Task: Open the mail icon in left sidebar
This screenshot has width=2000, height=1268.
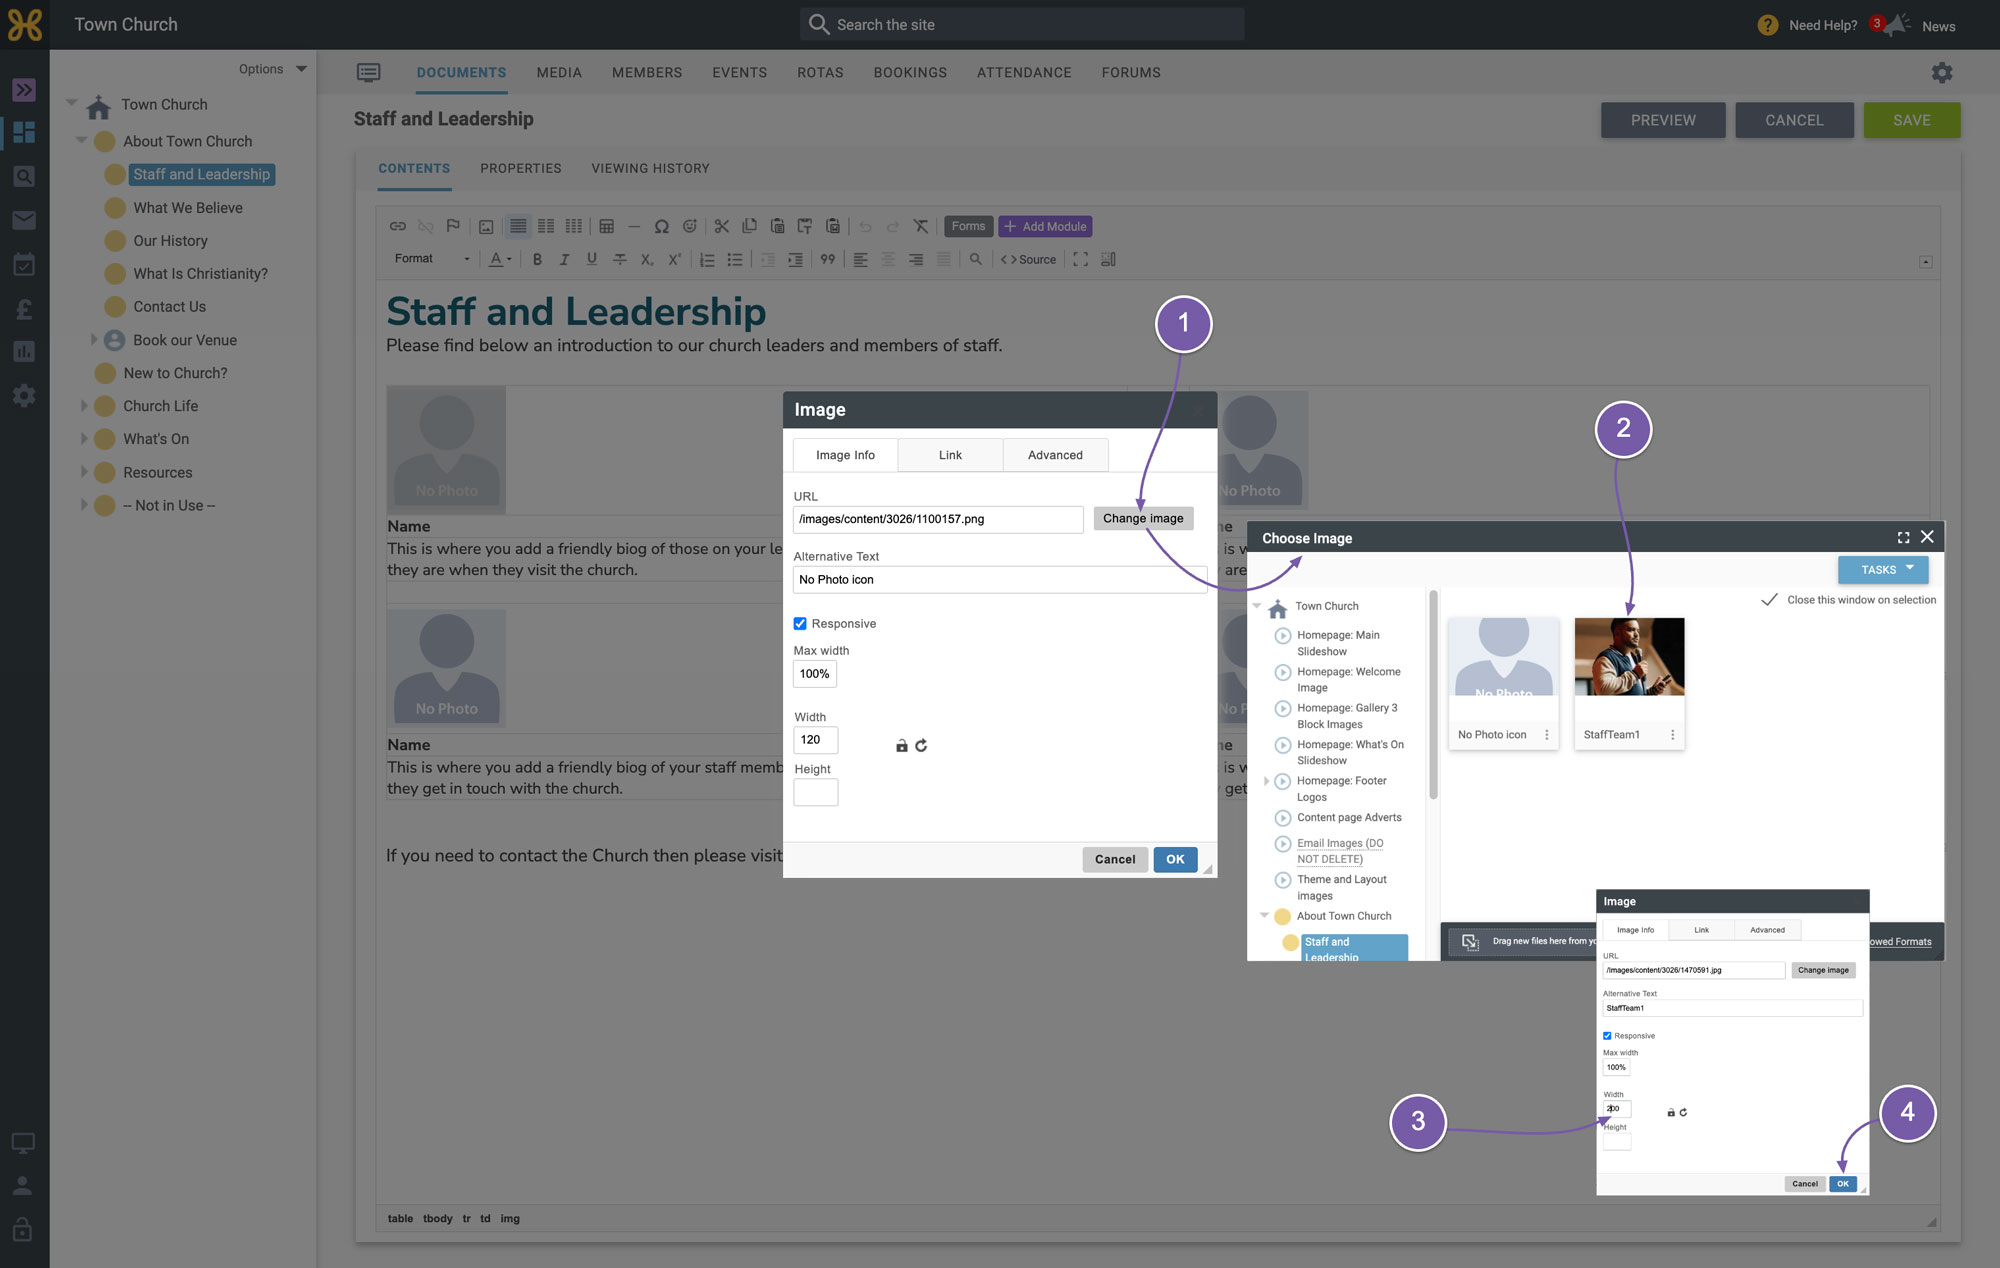Action: click(x=24, y=220)
